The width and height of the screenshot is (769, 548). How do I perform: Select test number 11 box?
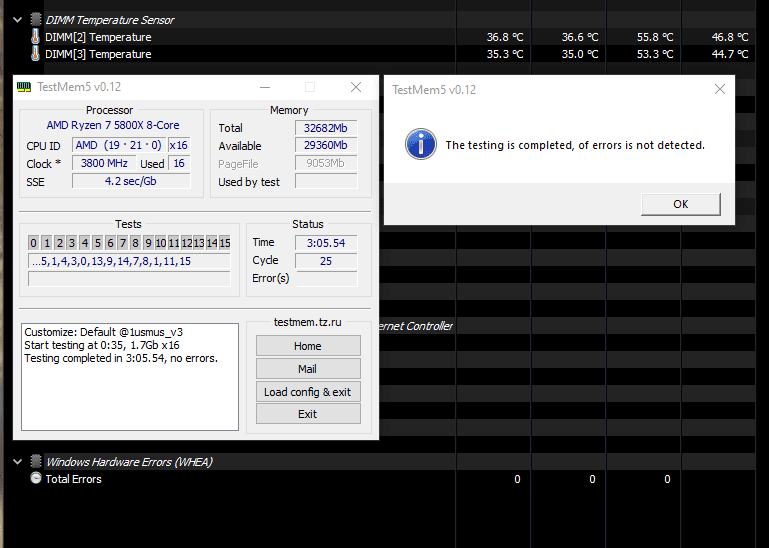pos(174,243)
